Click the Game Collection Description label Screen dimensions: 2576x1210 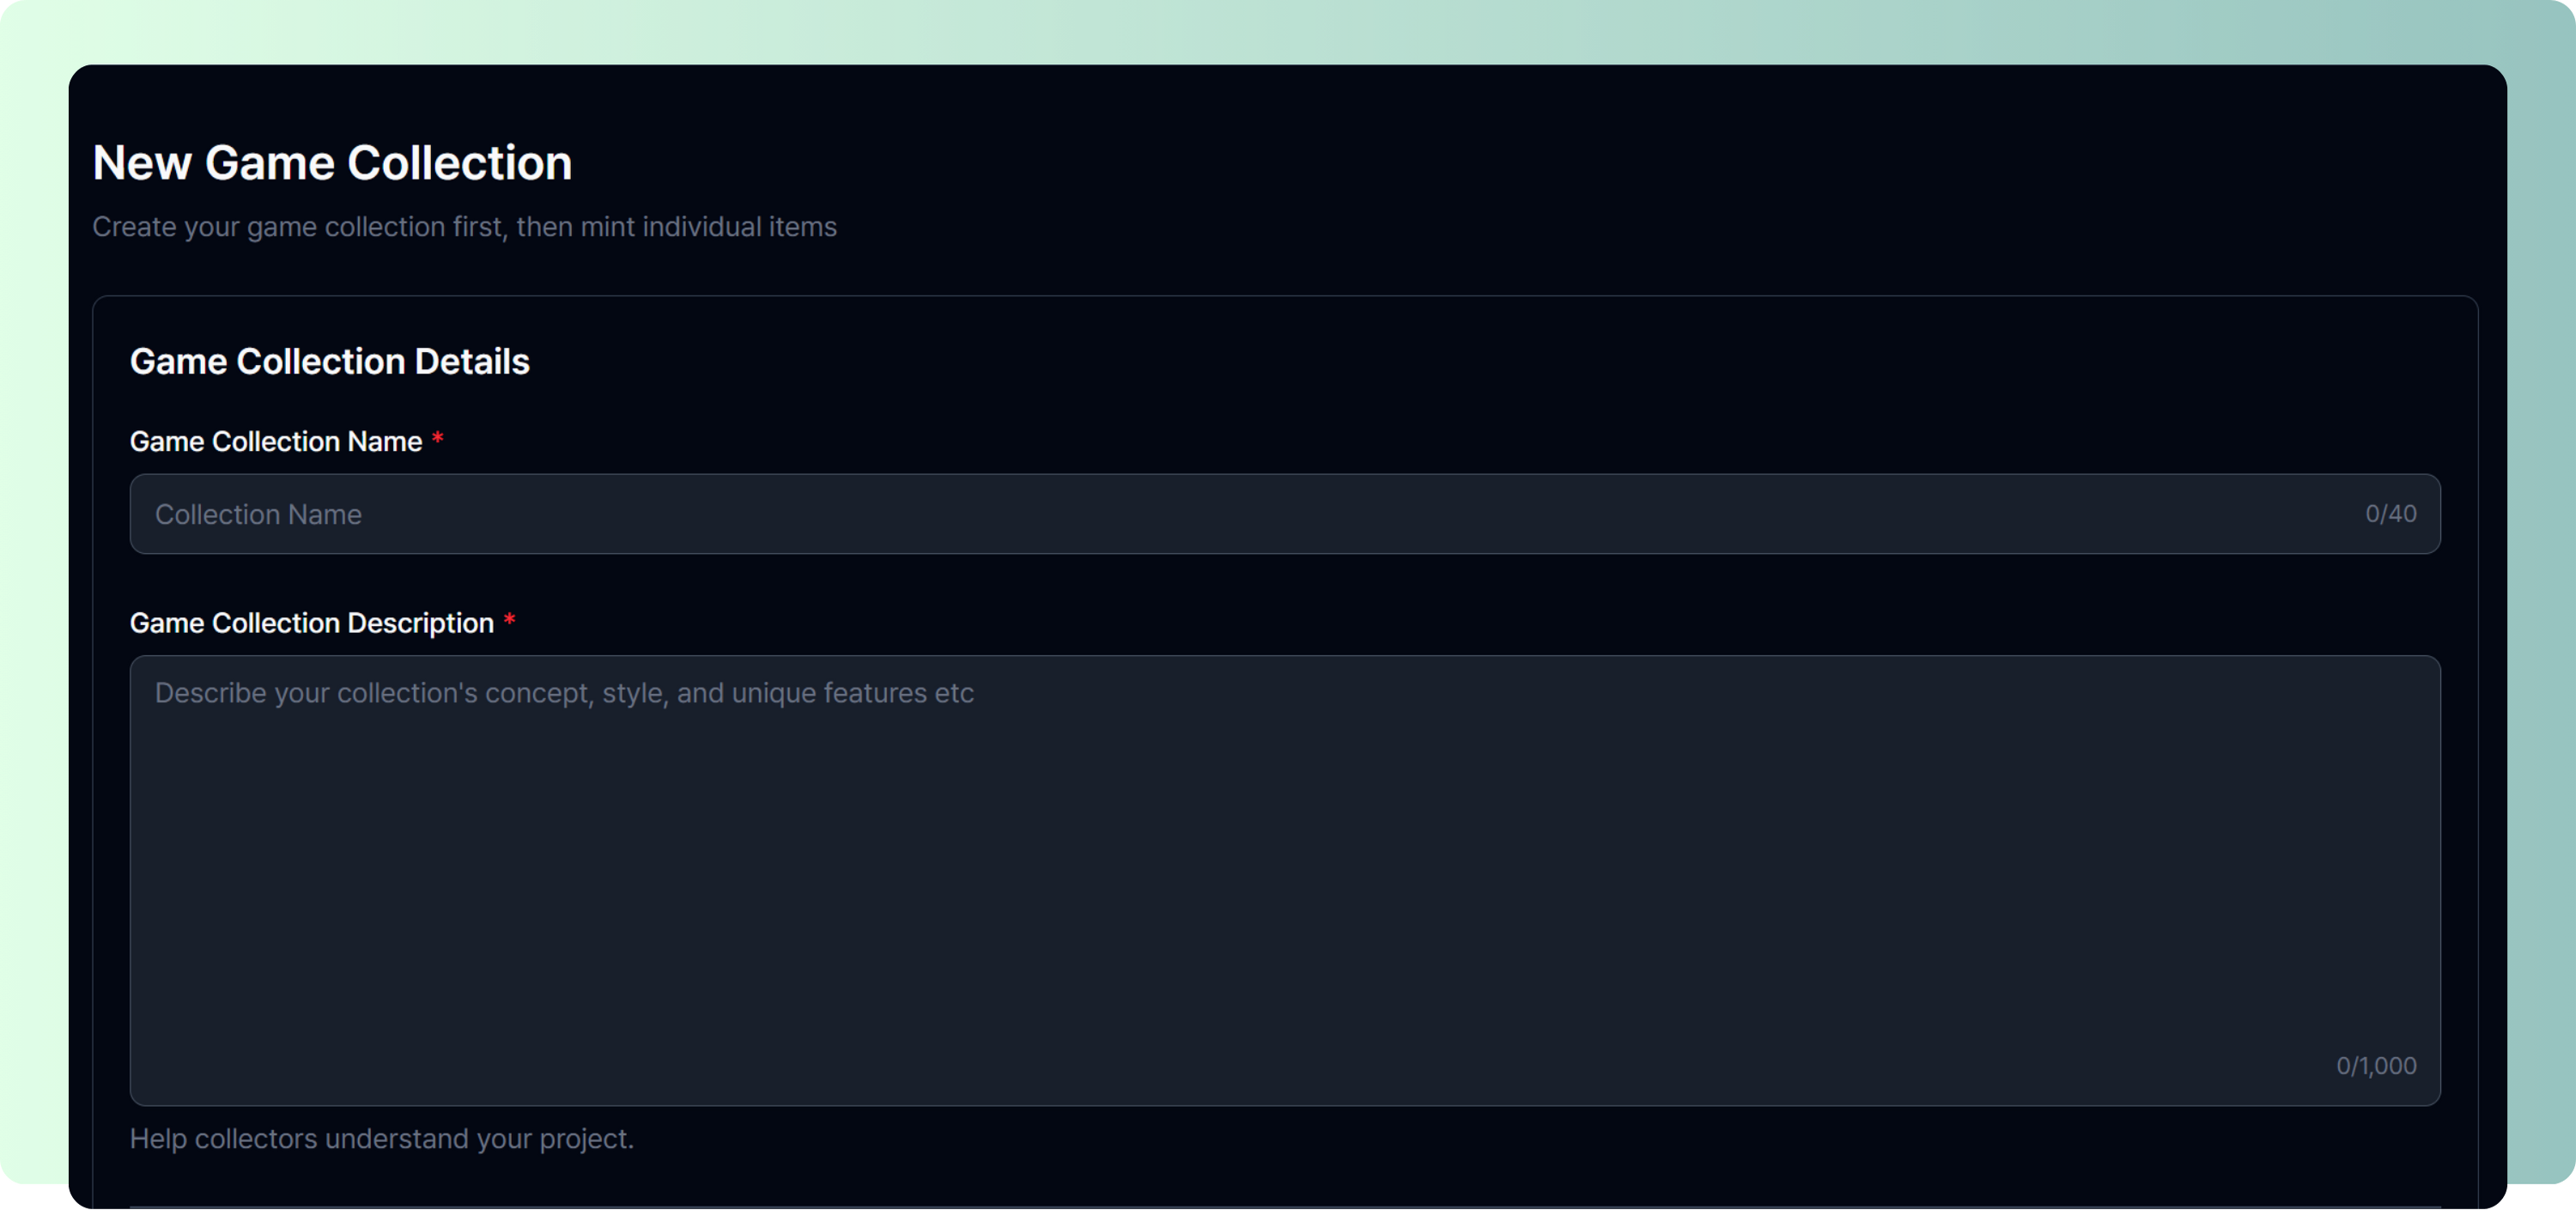tap(311, 623)
